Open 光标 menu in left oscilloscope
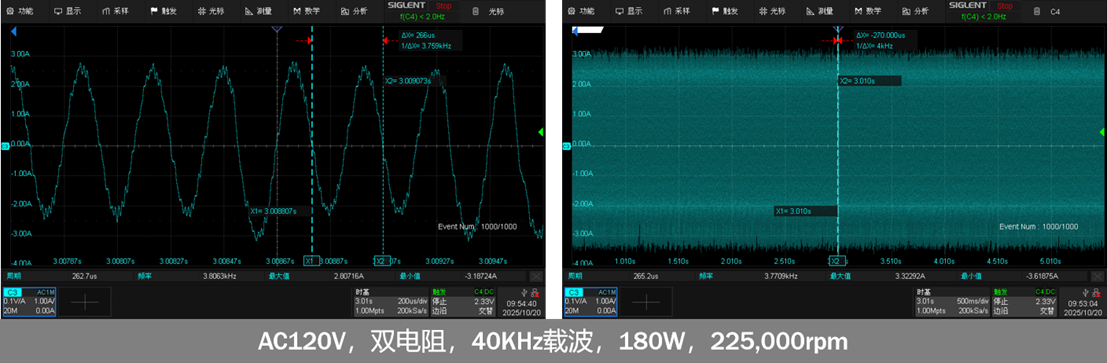This screenshot has width=1107, height=363. [x=210, y=11]
